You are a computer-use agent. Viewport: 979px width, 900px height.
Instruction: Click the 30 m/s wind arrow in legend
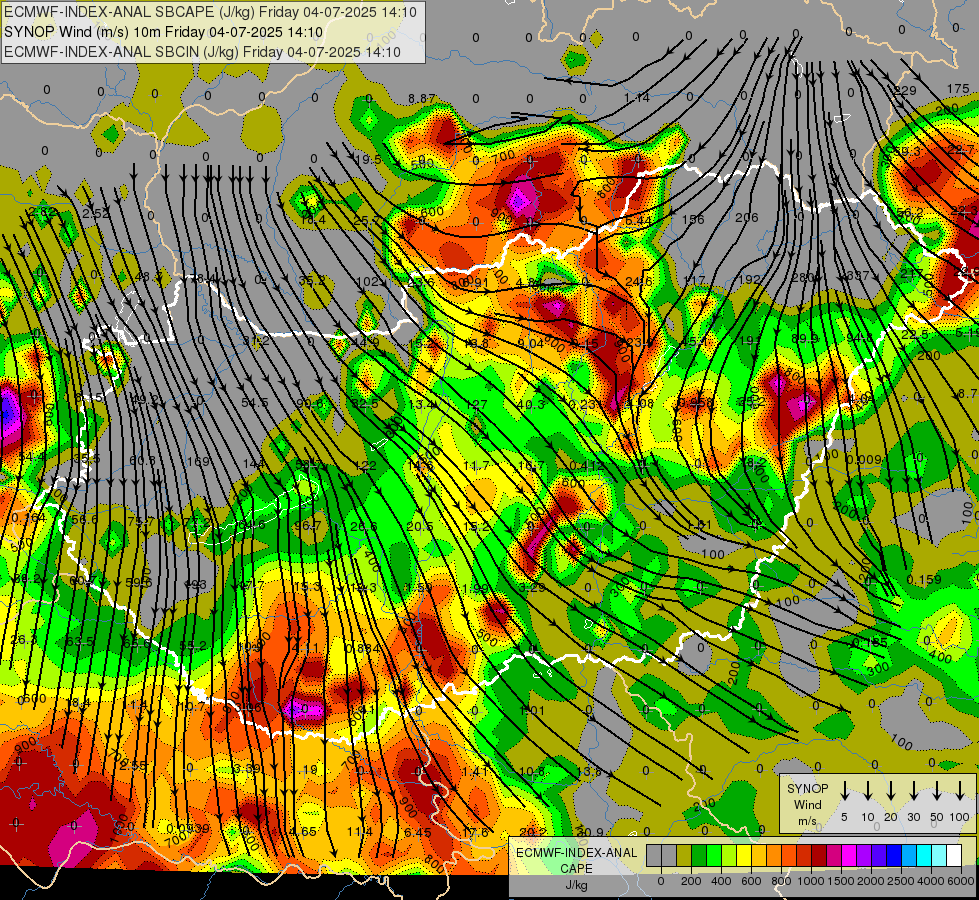(913, 791)
